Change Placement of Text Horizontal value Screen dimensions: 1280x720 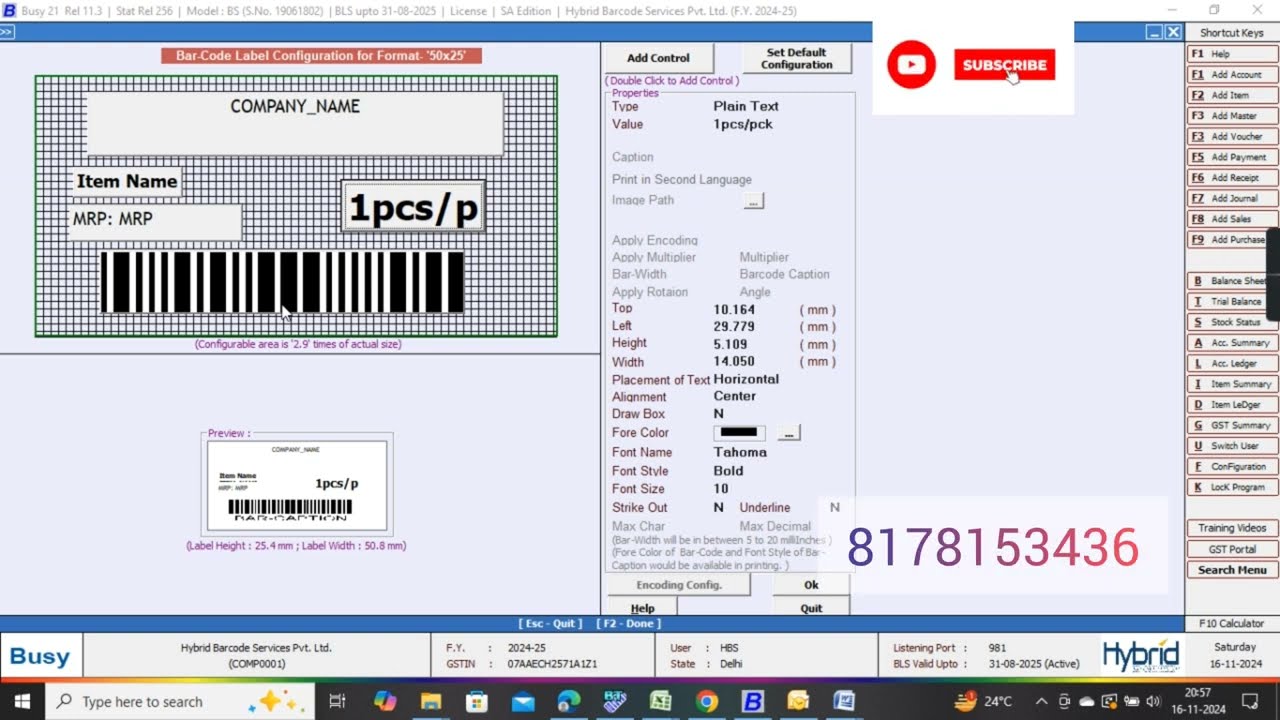pos(746,379)
